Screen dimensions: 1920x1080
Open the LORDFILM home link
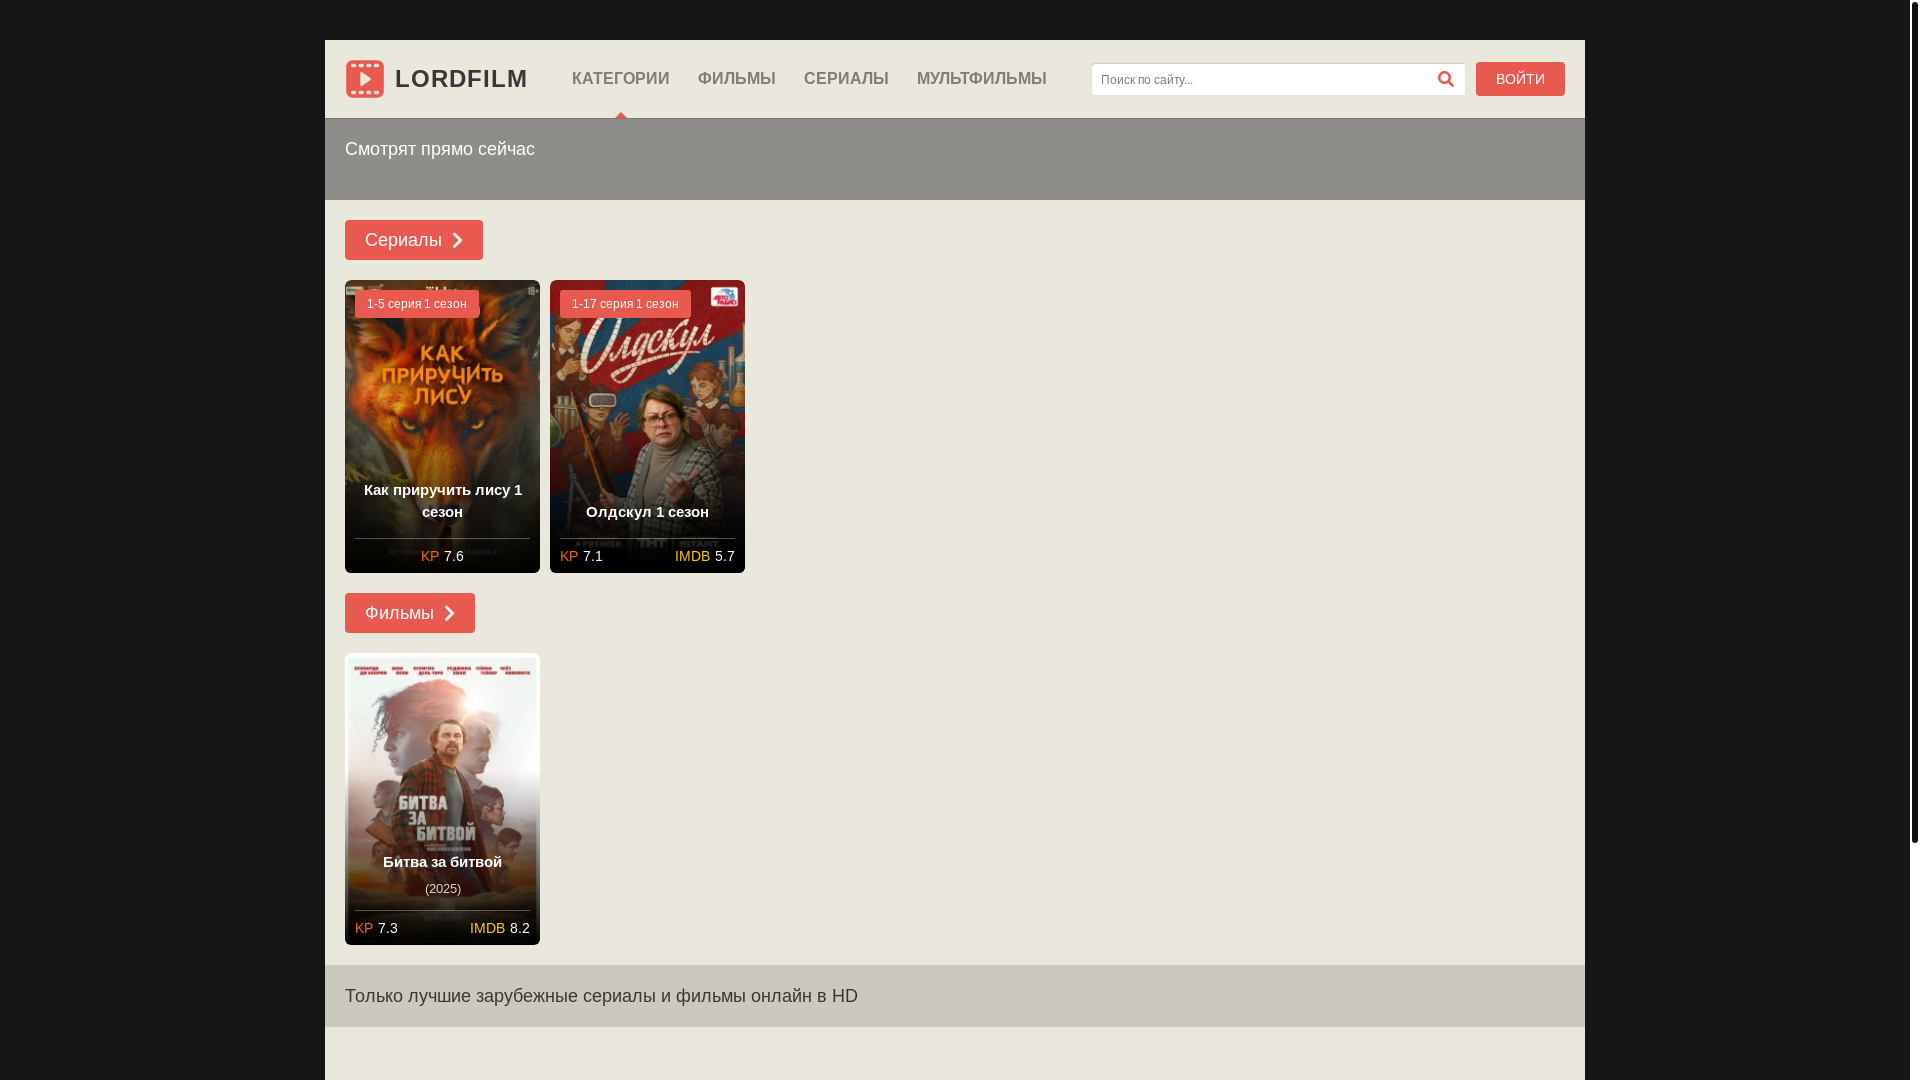click(x=437, y=79)
